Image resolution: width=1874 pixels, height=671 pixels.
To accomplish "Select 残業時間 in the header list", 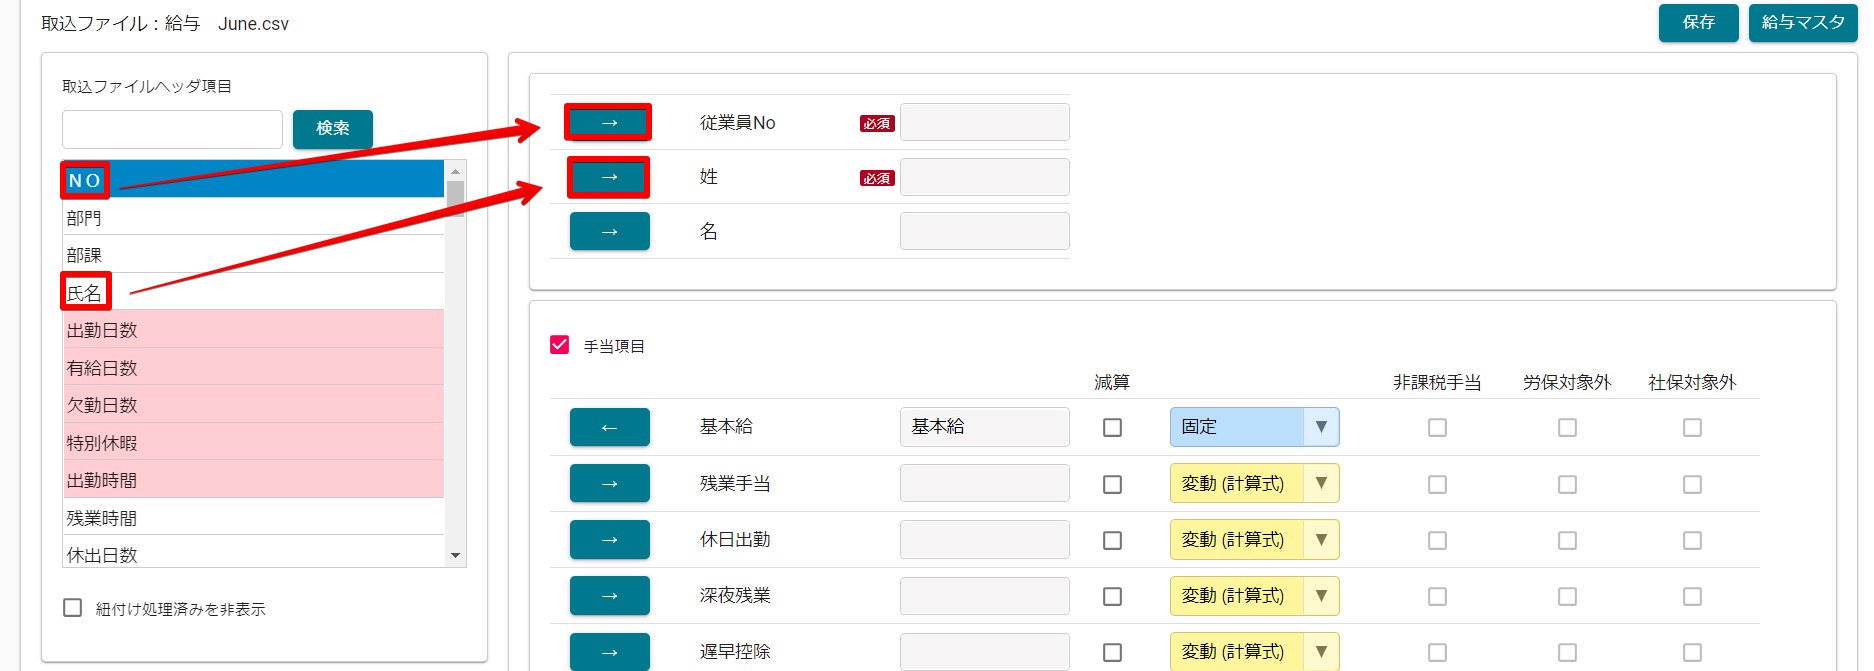I will pyautogui.click(x=253, y=517).
